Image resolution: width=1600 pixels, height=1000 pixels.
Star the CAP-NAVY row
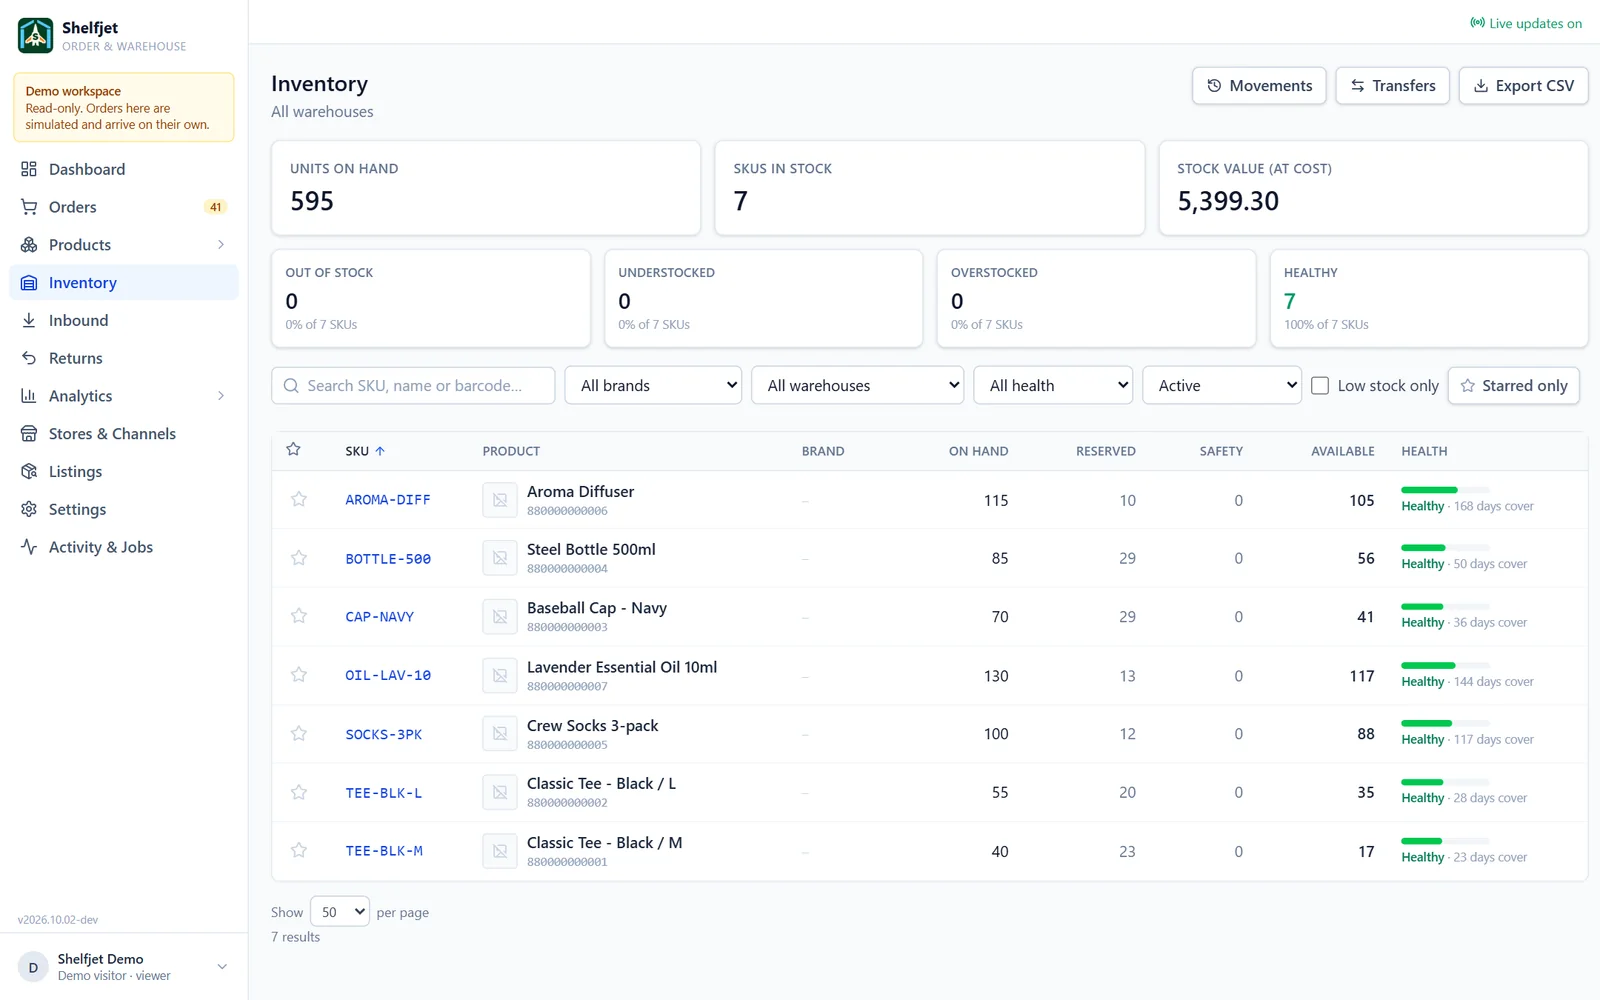pyautogui.click(x=299, y=616)
